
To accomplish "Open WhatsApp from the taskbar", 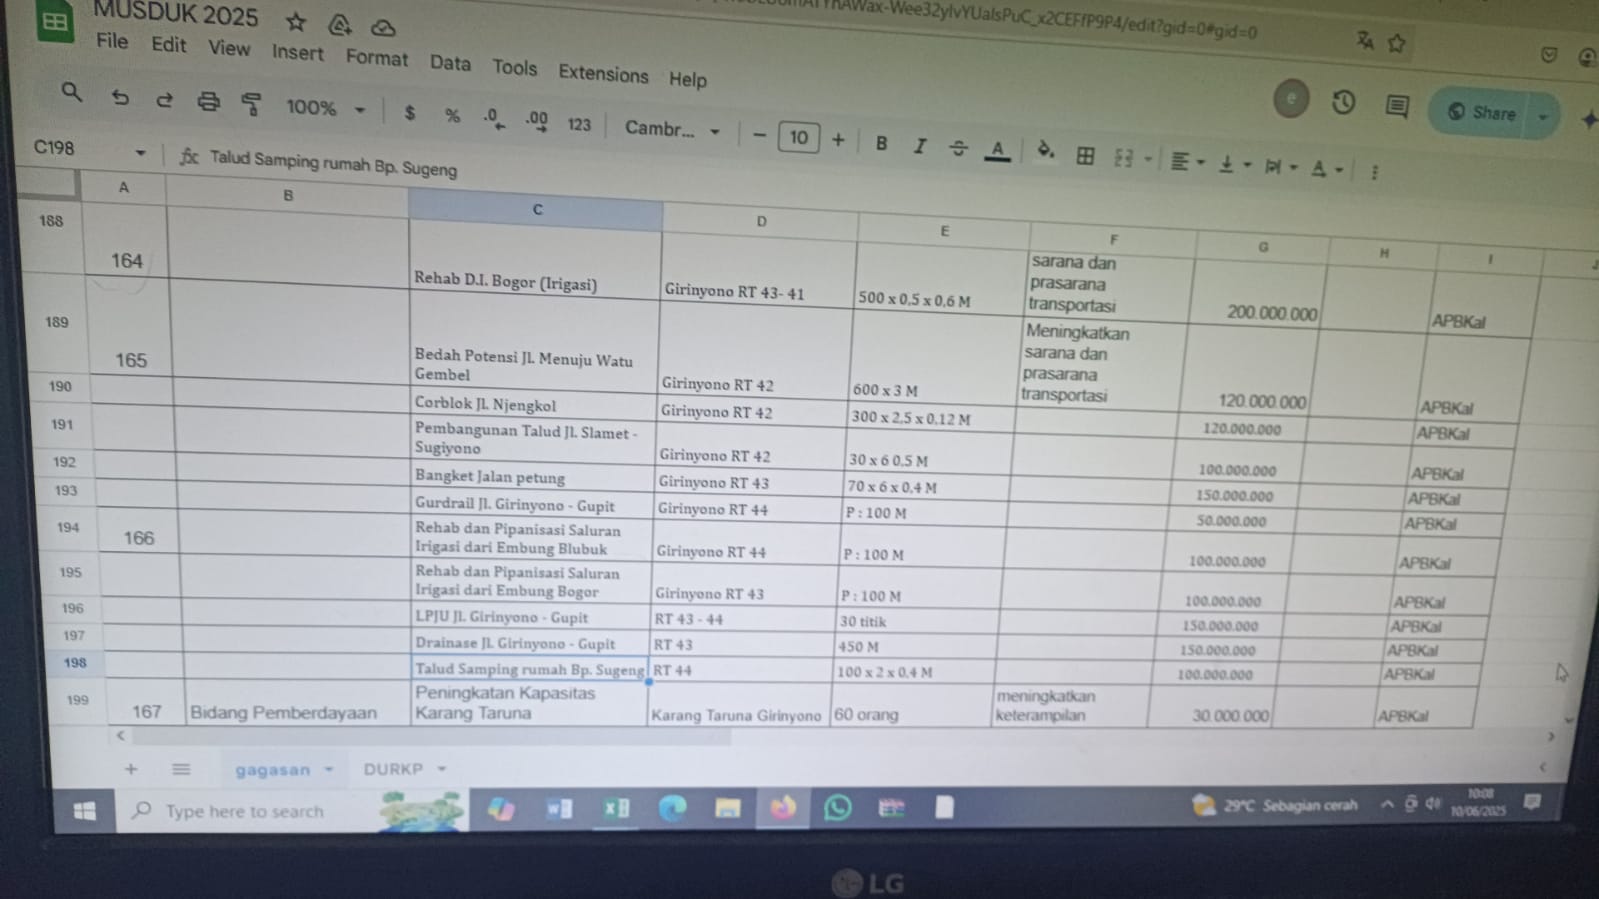I will tap(837, 807).
